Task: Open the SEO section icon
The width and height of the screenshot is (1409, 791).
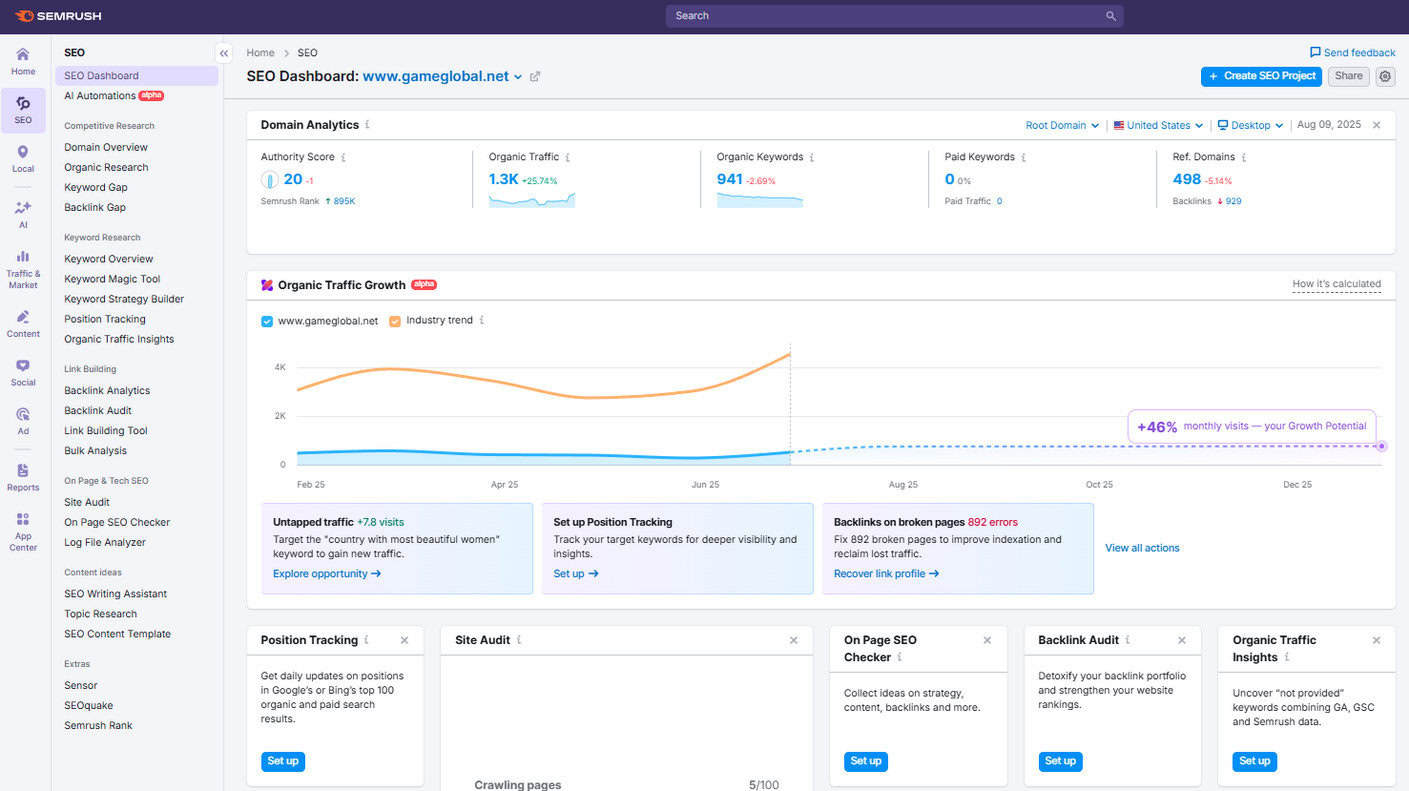Action: click(x=23, y=110)
